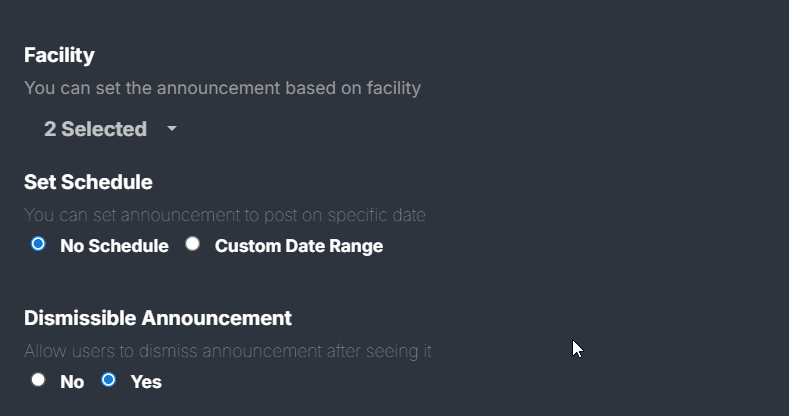Select the "No" radio under Dismissible Announcement
789x416 pixels.
coord(38,380)
